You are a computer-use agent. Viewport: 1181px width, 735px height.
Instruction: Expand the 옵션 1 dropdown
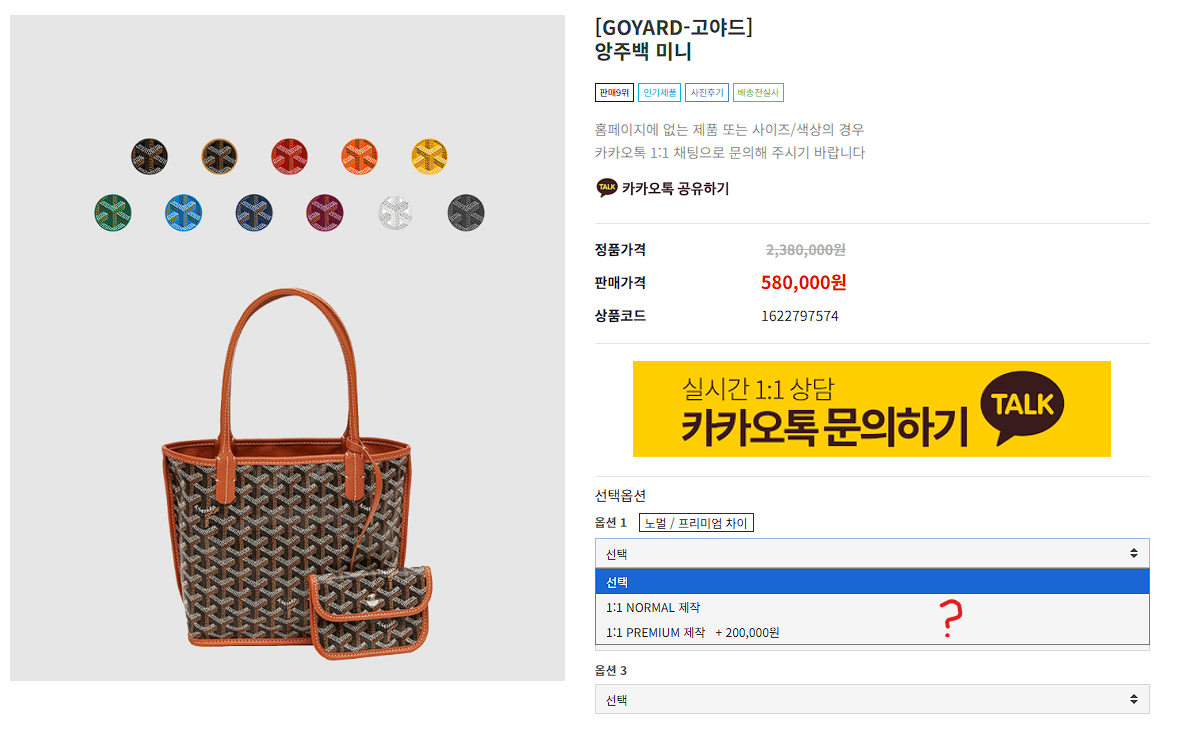[x=872, y=554]
